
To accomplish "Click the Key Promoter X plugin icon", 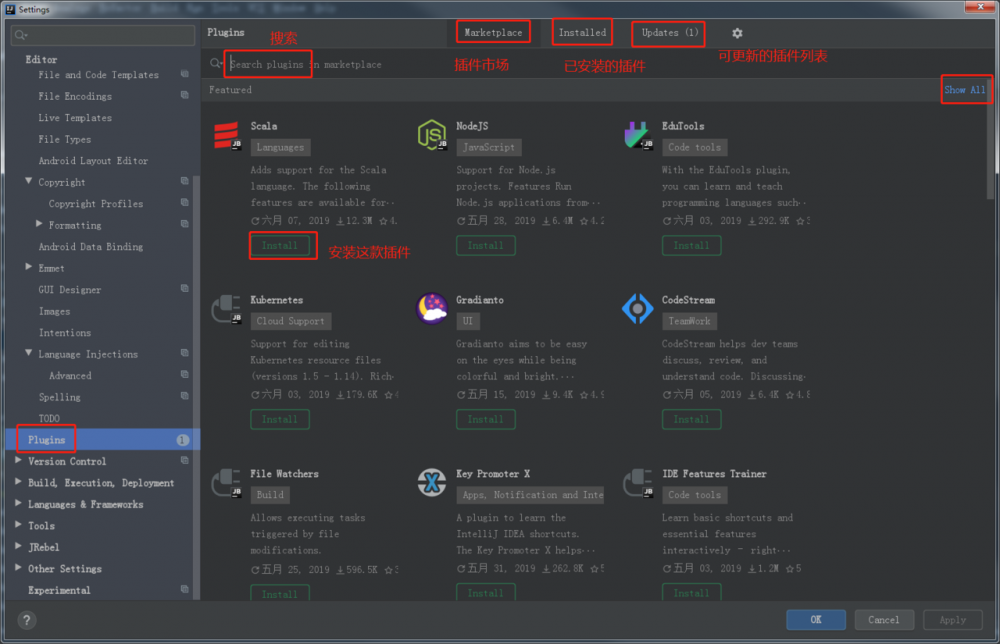I will 432,482.
